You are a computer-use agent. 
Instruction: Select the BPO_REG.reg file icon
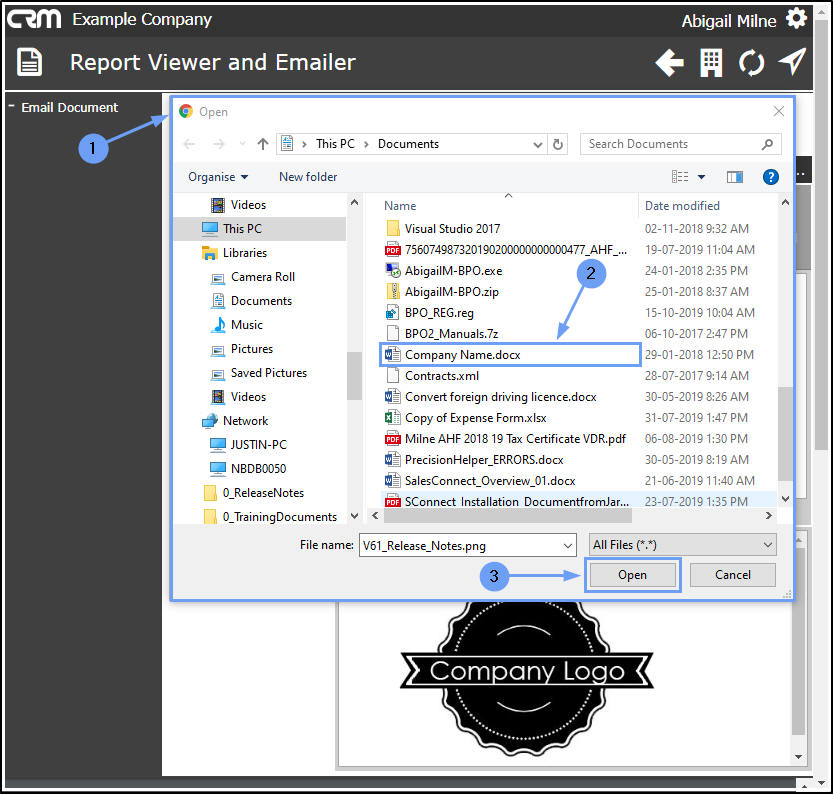(x=393, y=312)
